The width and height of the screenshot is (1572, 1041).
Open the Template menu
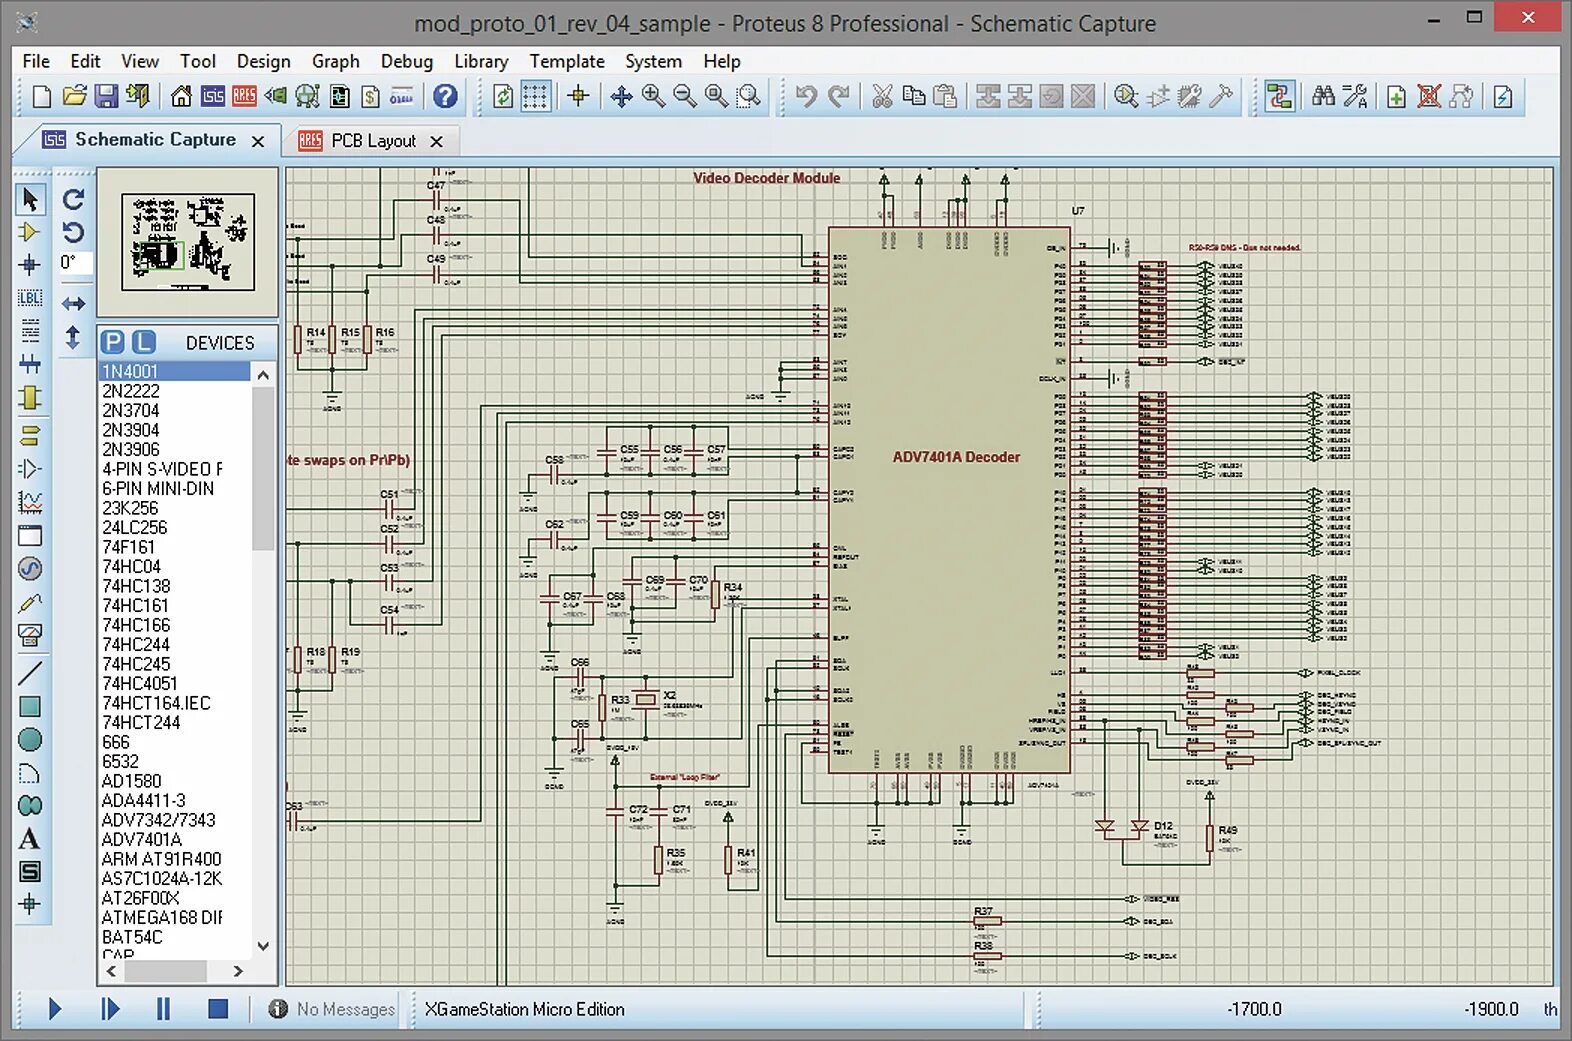[567, 61]
